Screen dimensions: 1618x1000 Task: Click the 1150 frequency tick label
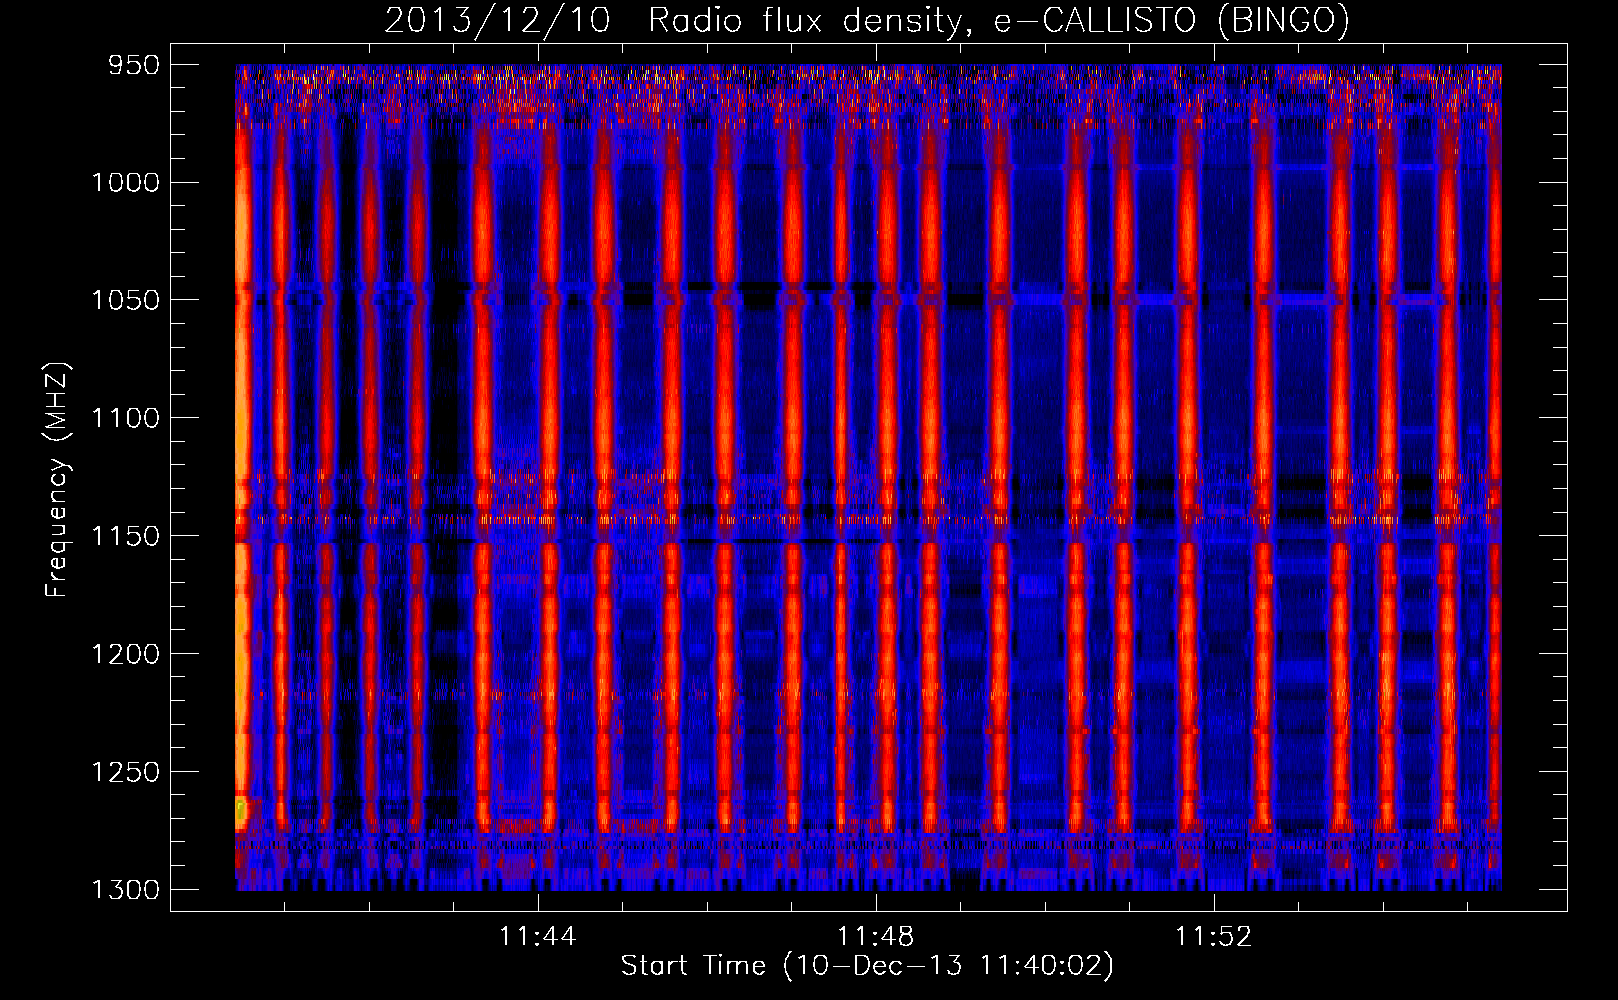tap(125, 536)
